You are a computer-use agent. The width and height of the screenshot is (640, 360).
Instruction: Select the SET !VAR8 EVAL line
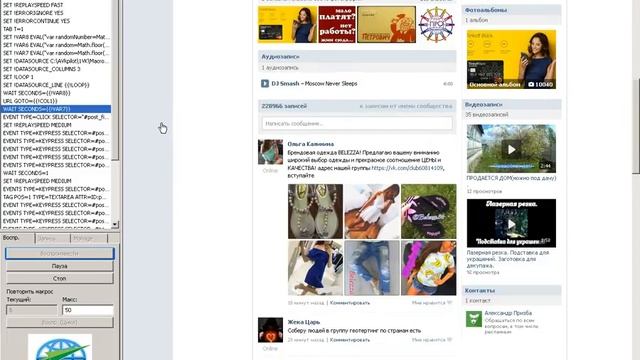[x=56, y=37]
